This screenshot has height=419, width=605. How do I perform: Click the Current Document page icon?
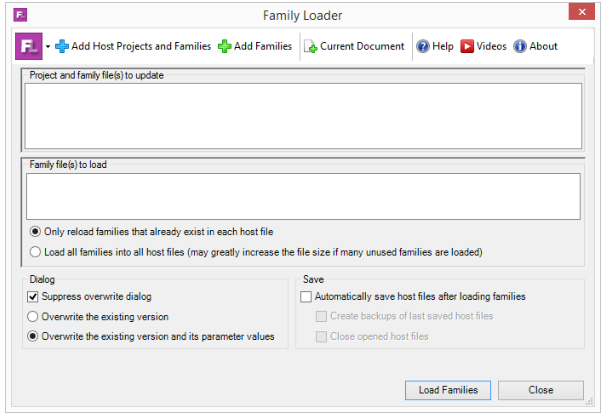click(311, 47)
